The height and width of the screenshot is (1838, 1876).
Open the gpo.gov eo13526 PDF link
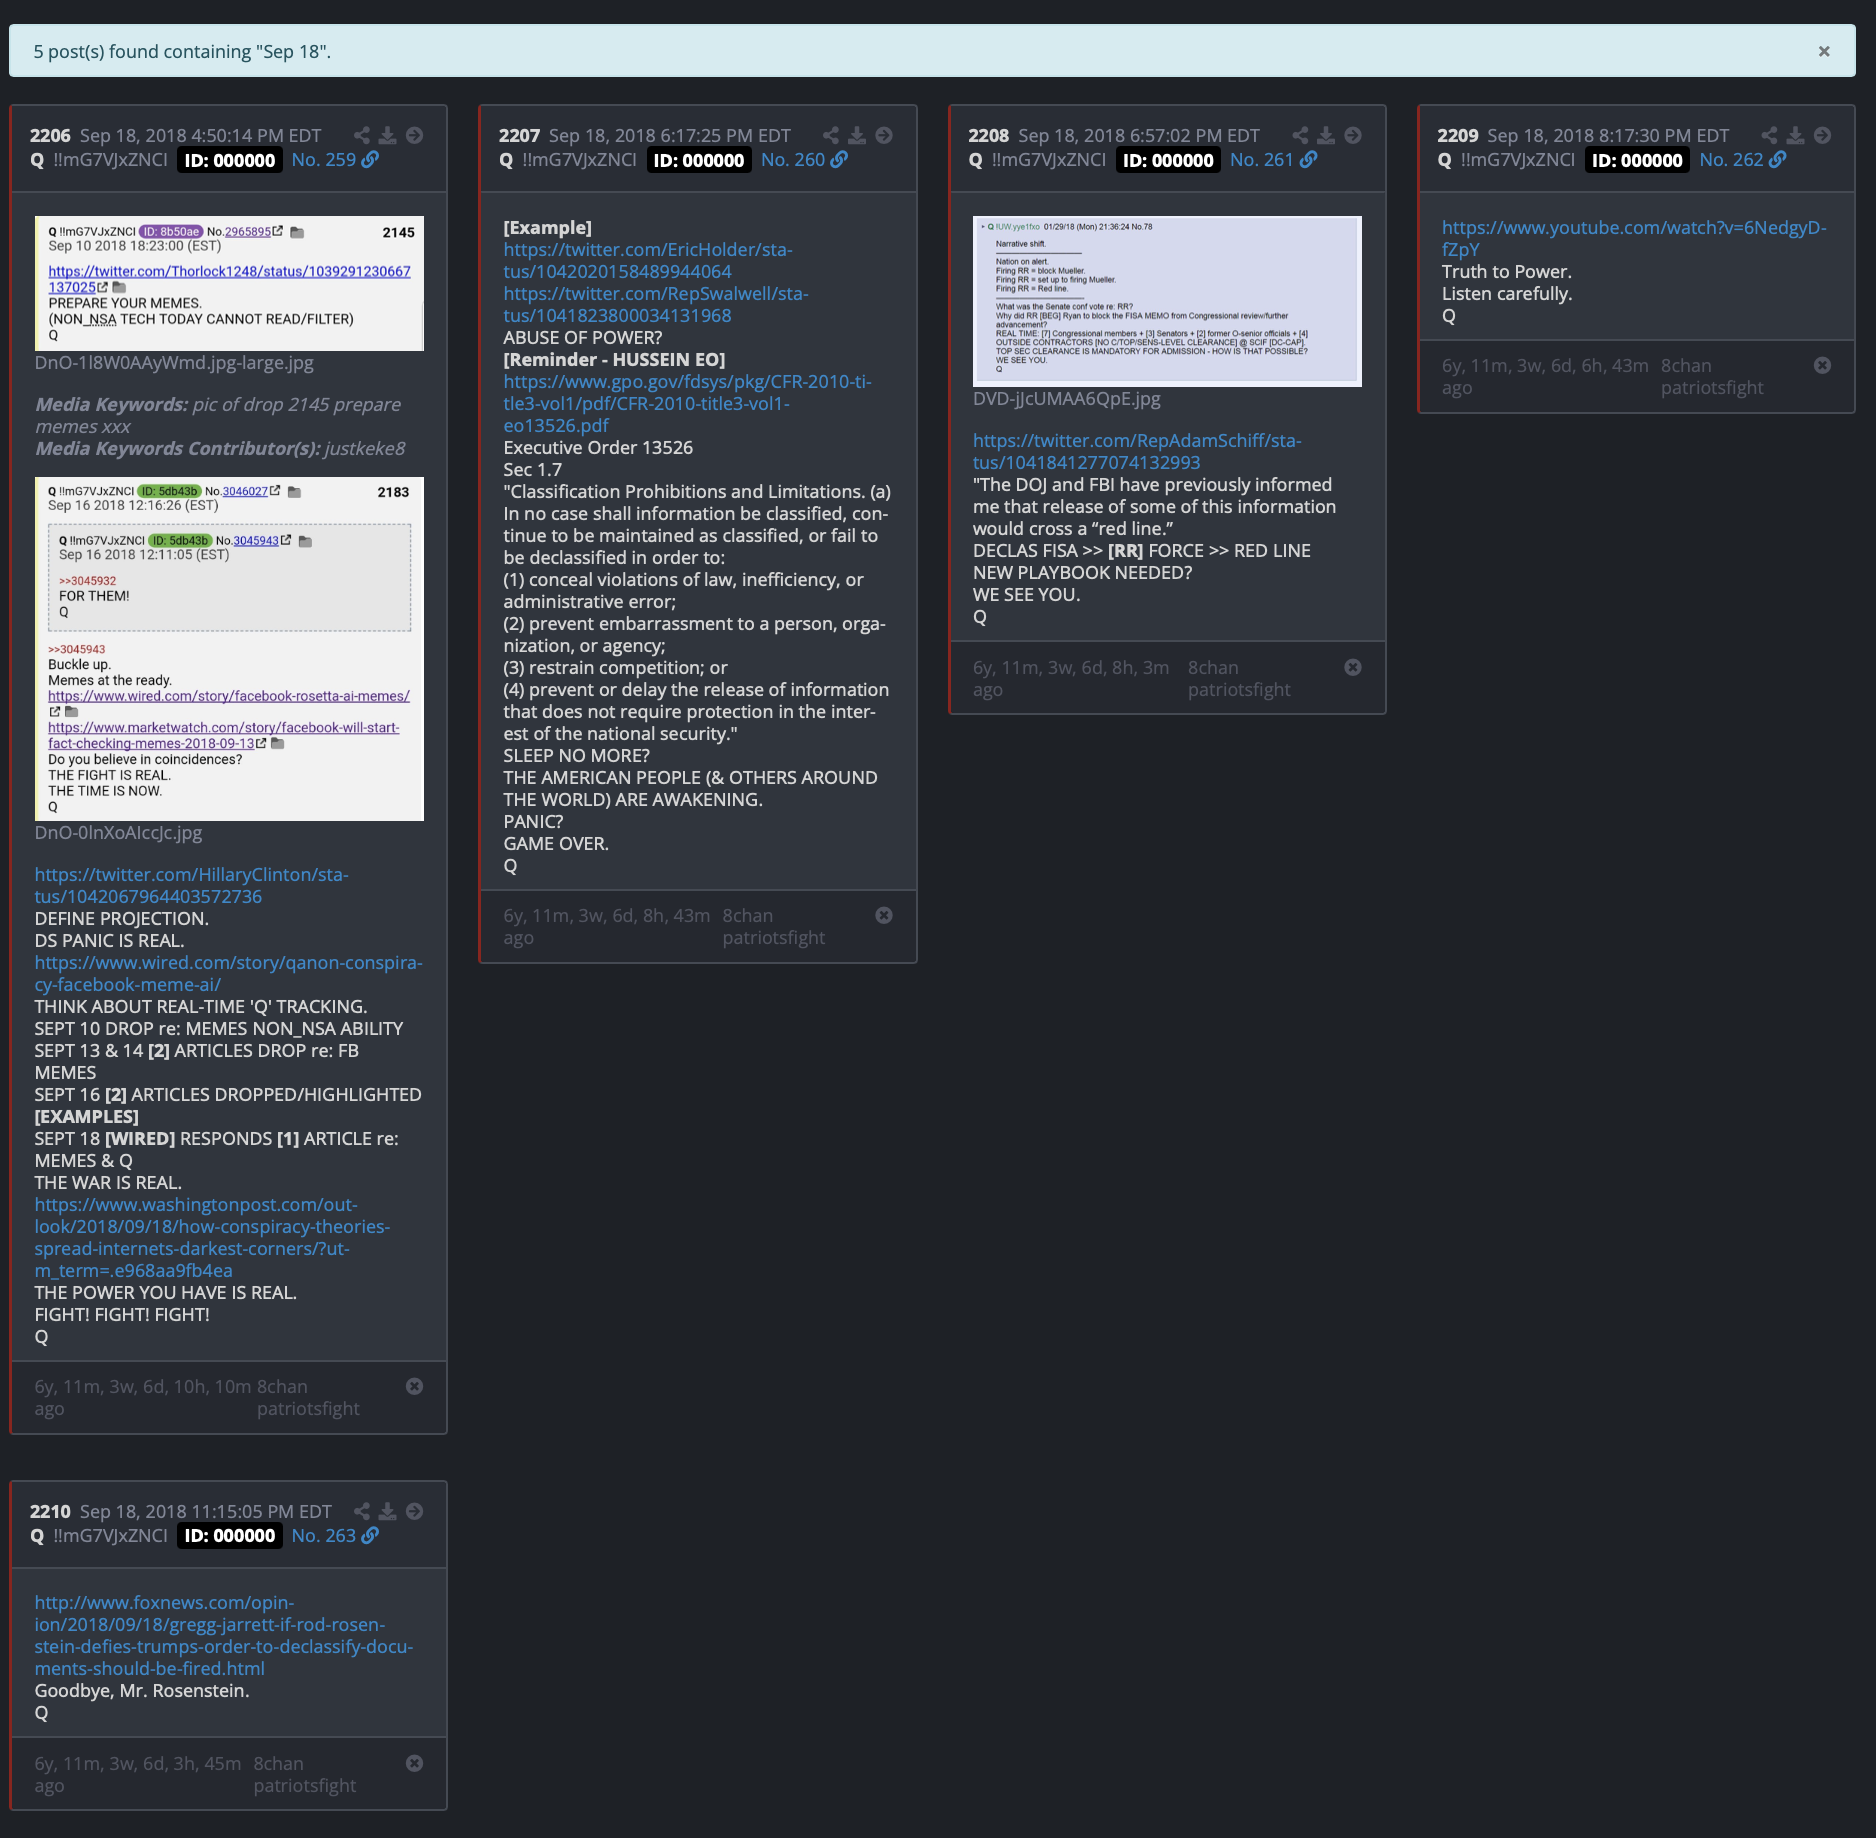pos(687,403)
